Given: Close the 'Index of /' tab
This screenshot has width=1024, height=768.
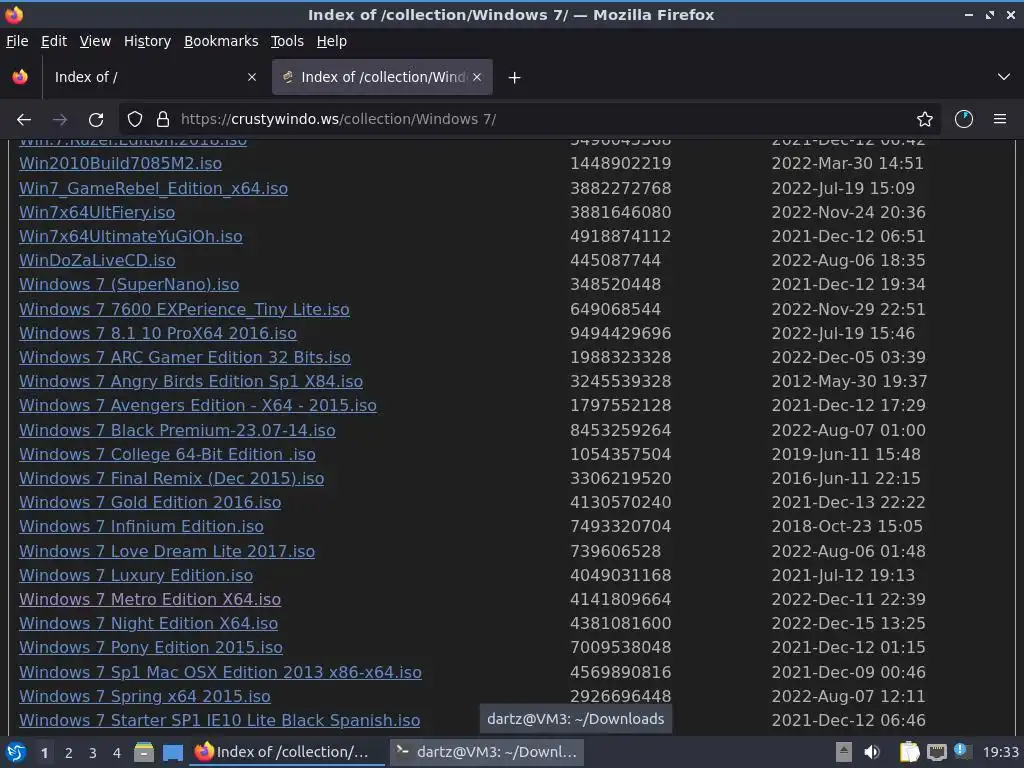Looking at the screenshot, I should pos(252,77).
